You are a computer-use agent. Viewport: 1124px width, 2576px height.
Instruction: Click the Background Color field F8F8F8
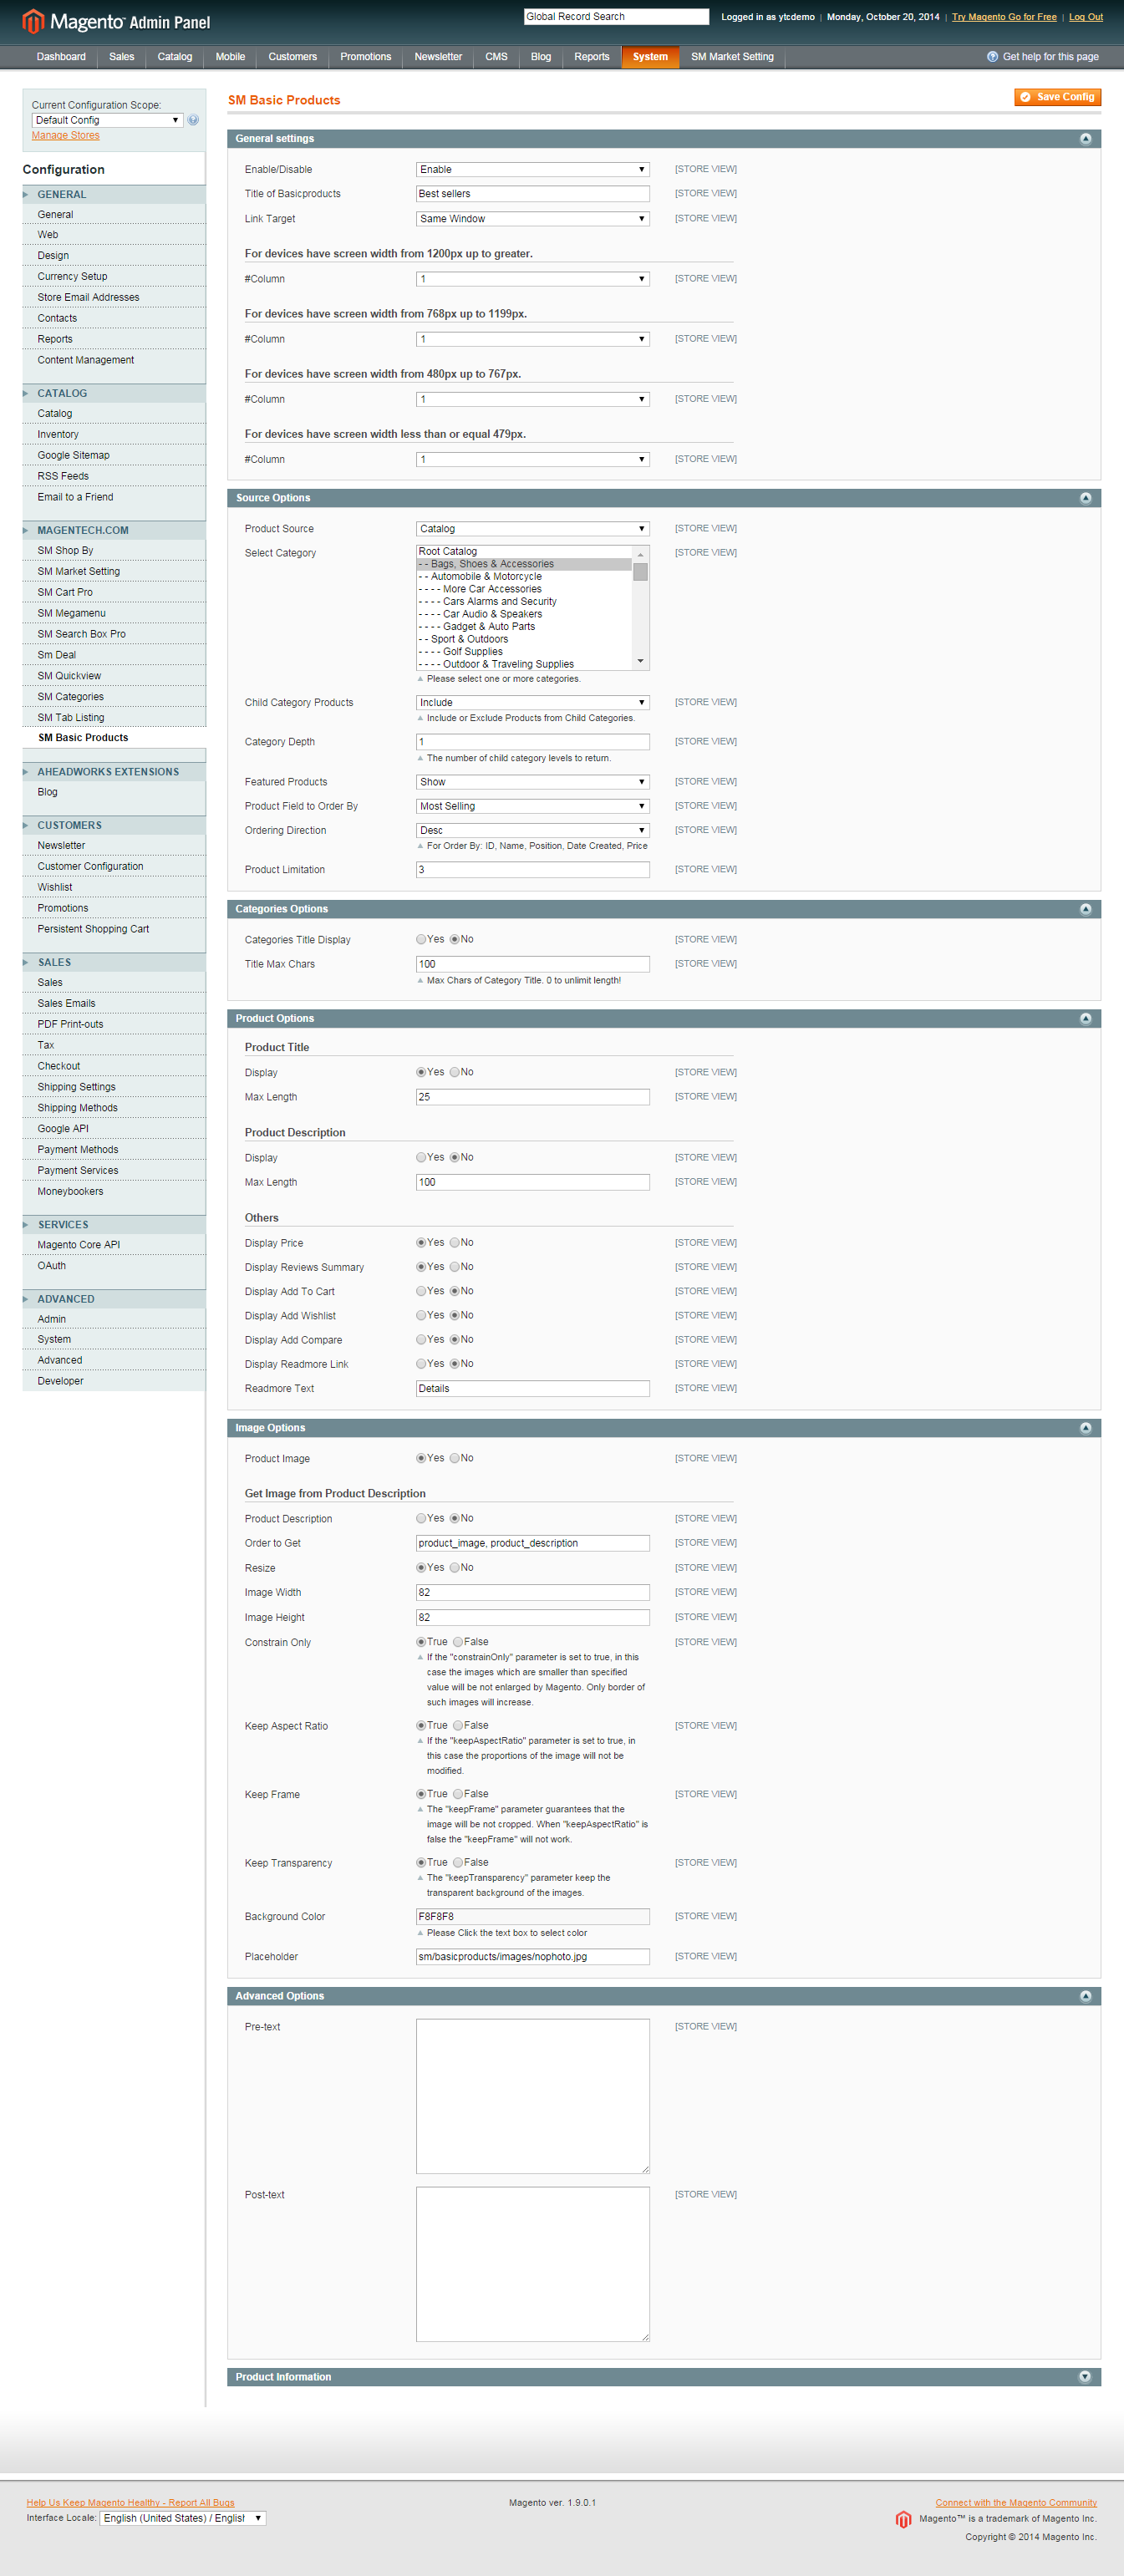click(x=532, y=1917)
